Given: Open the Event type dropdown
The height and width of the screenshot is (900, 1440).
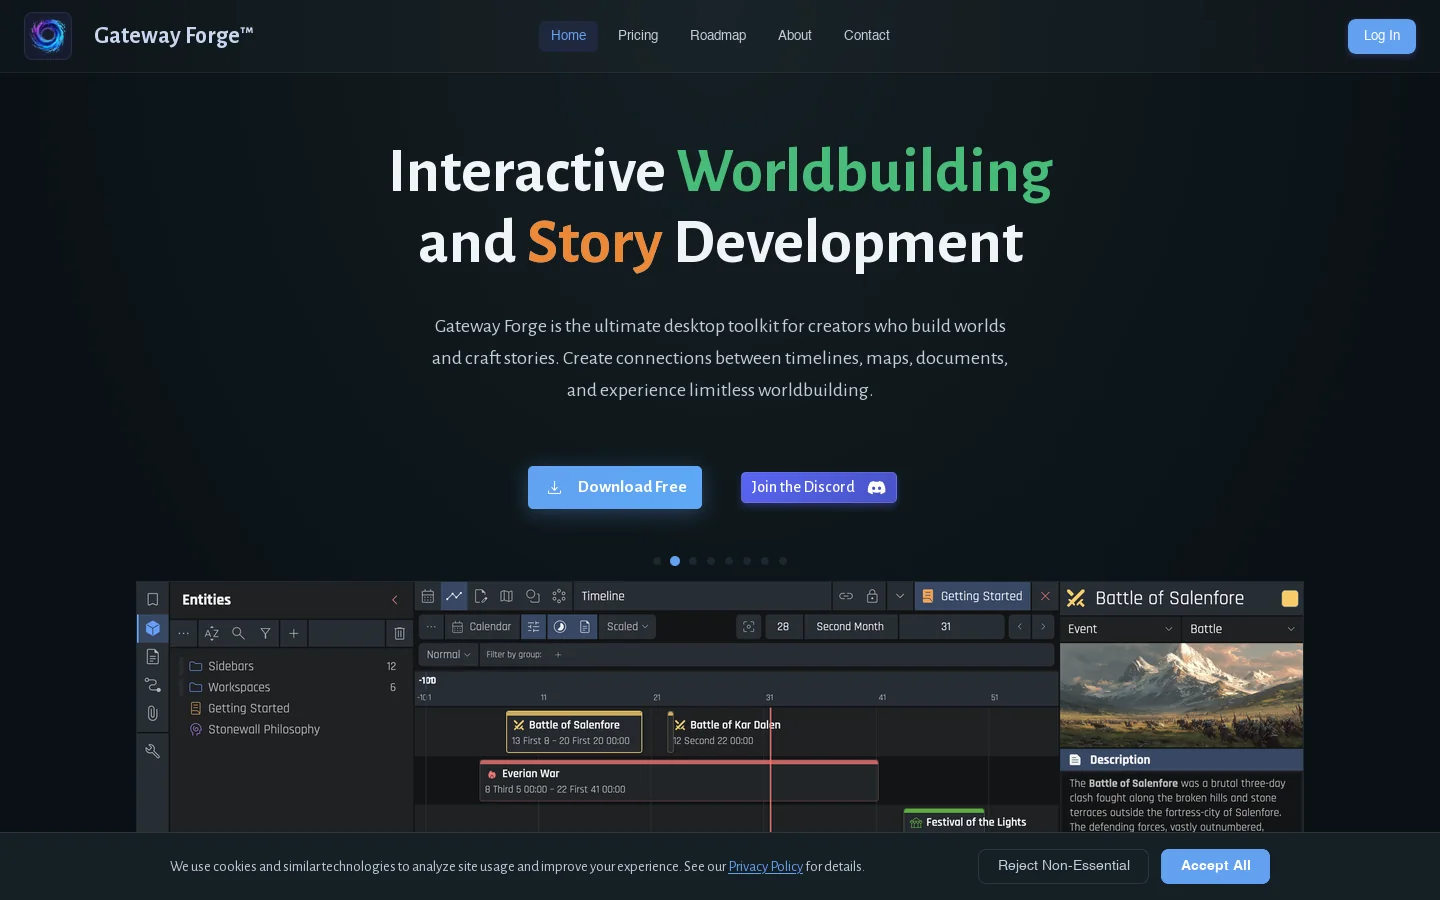Looking at the screenshot, I should (1120, 629).
